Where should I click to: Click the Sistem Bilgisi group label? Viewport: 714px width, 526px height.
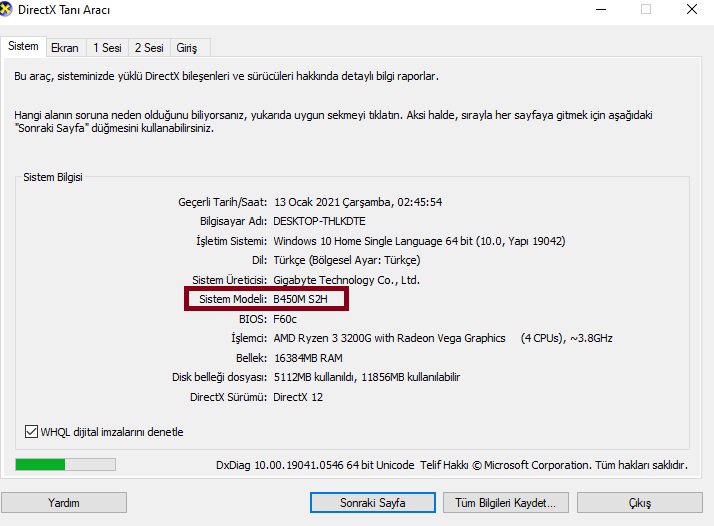(x=53, y=177)
